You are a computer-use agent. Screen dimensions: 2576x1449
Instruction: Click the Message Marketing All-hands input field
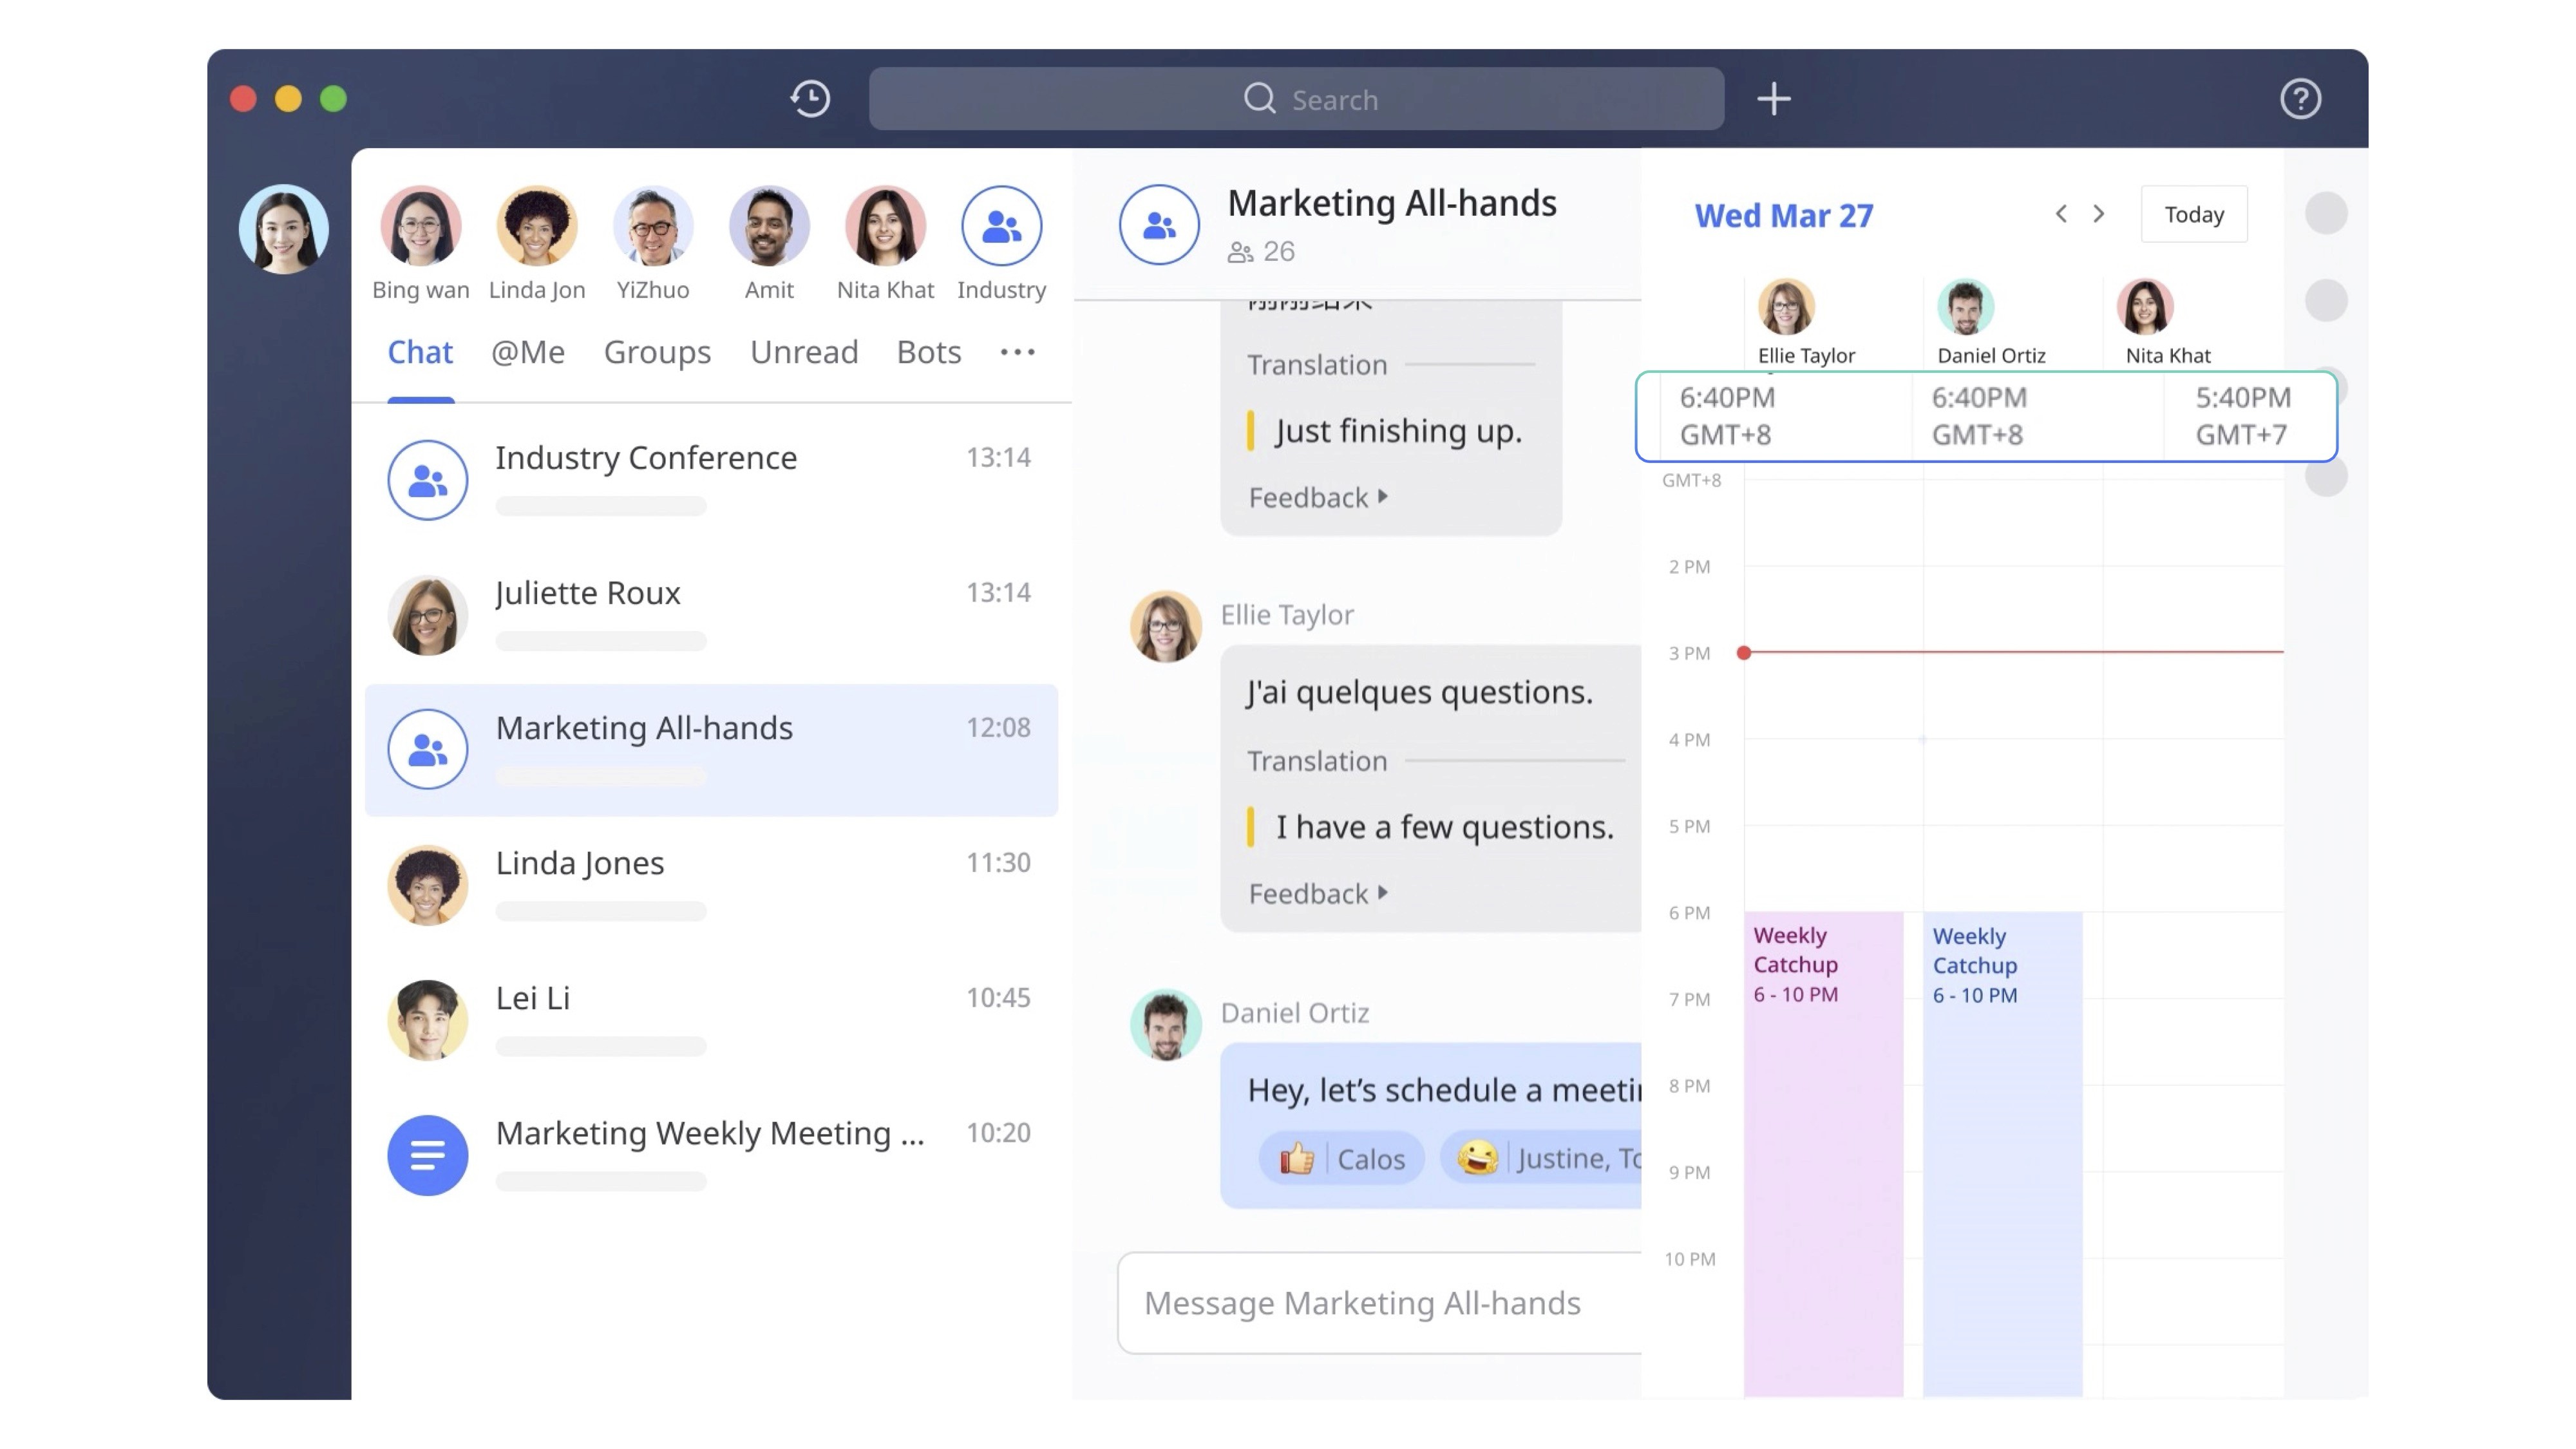click(x=1380, y=1303)
